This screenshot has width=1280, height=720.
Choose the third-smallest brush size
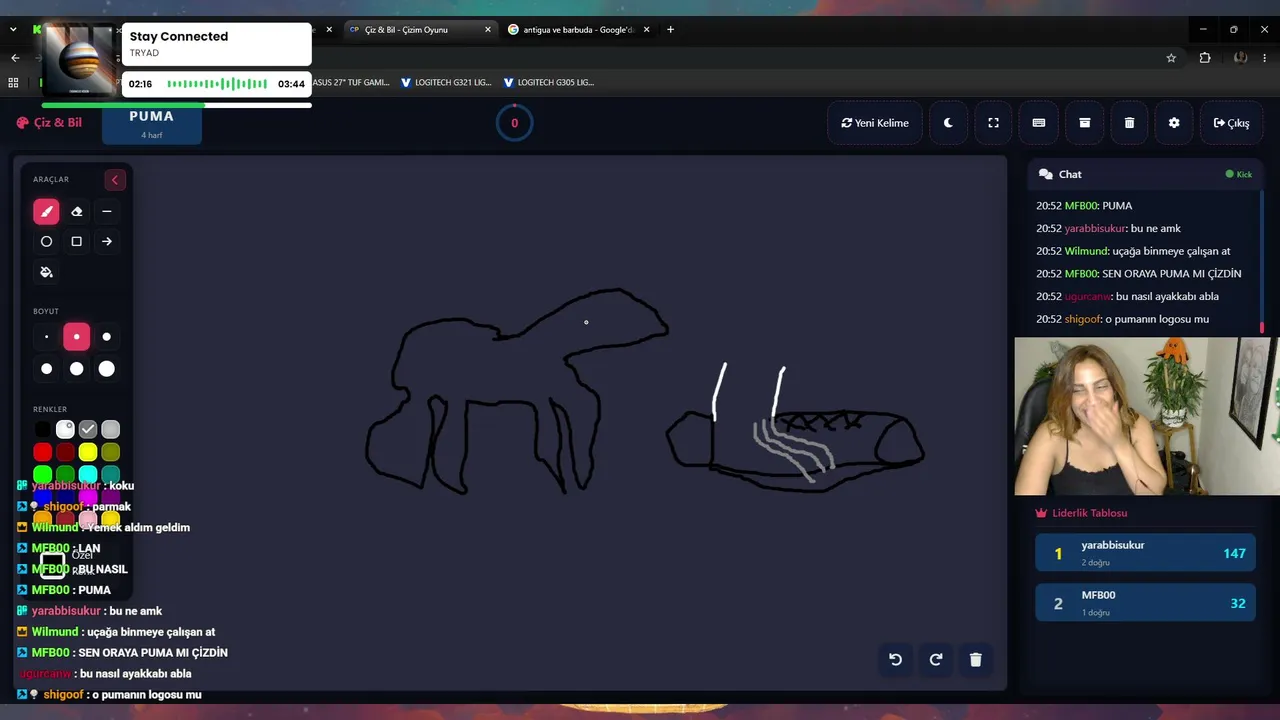(x=106, y=337)
